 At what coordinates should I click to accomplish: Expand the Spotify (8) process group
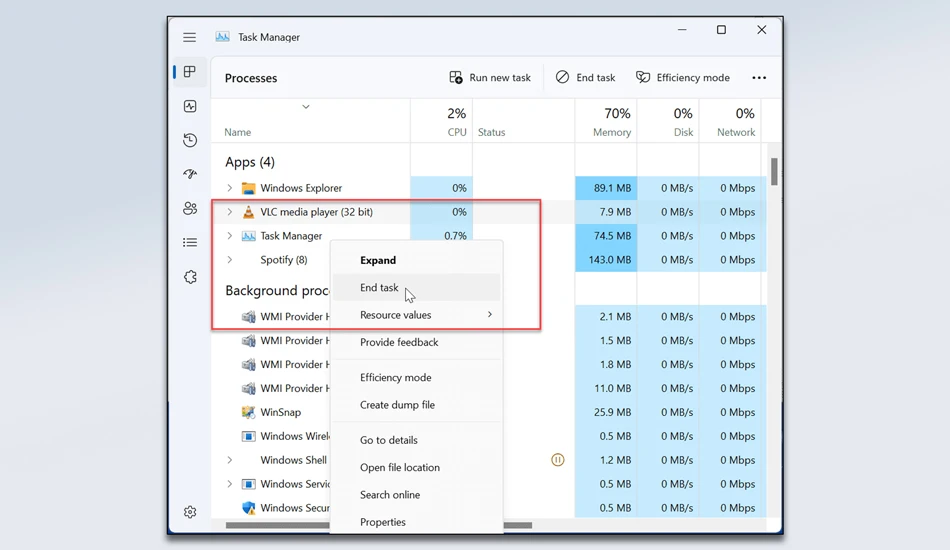[x=230, y=259]
